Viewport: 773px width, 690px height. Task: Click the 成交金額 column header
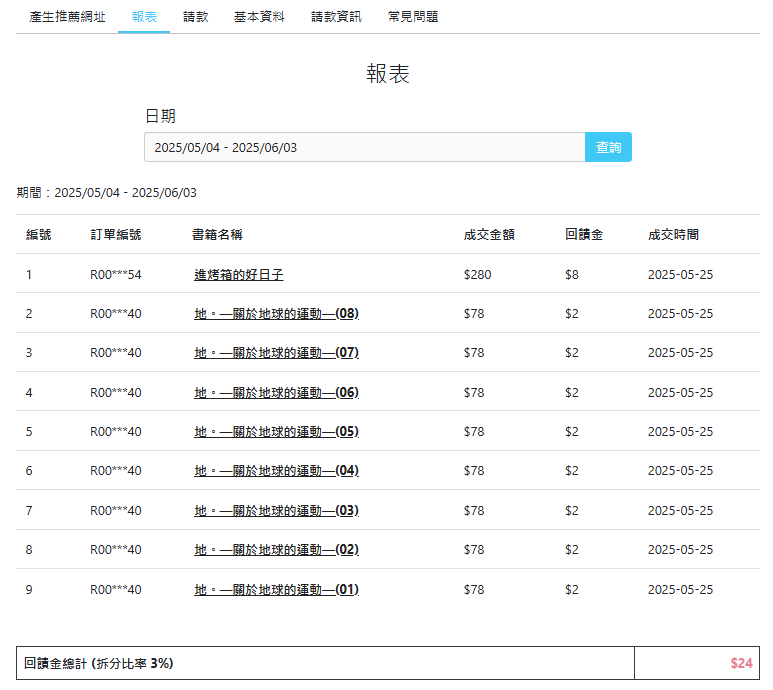tap(489, 235)
